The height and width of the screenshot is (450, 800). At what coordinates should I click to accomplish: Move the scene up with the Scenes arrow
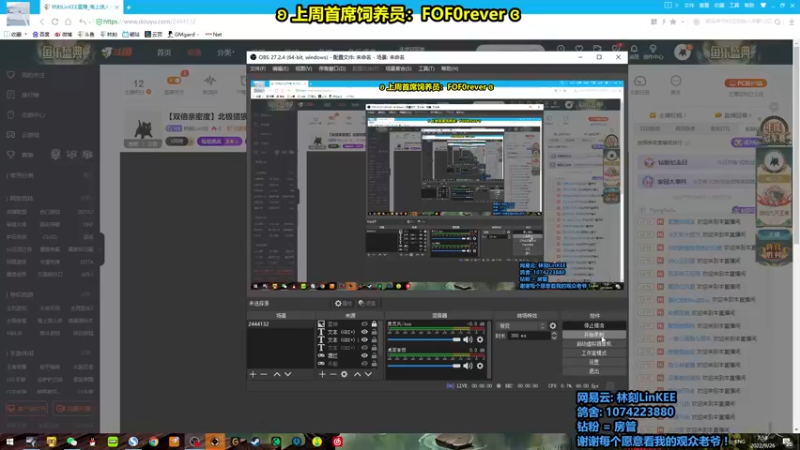(x=277, y=374)
